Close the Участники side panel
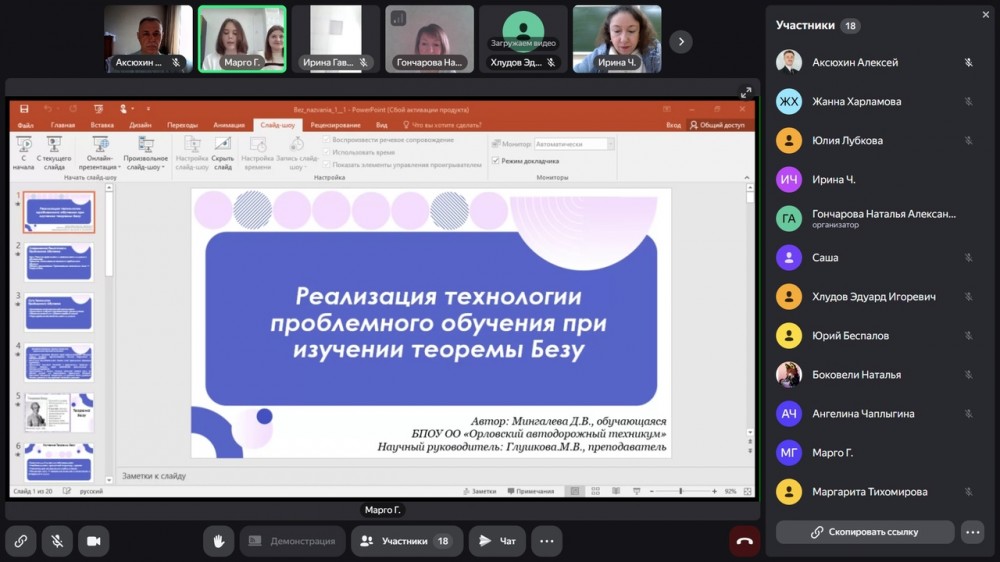This screenshot has width=1000, height=562. coord(986,14)
